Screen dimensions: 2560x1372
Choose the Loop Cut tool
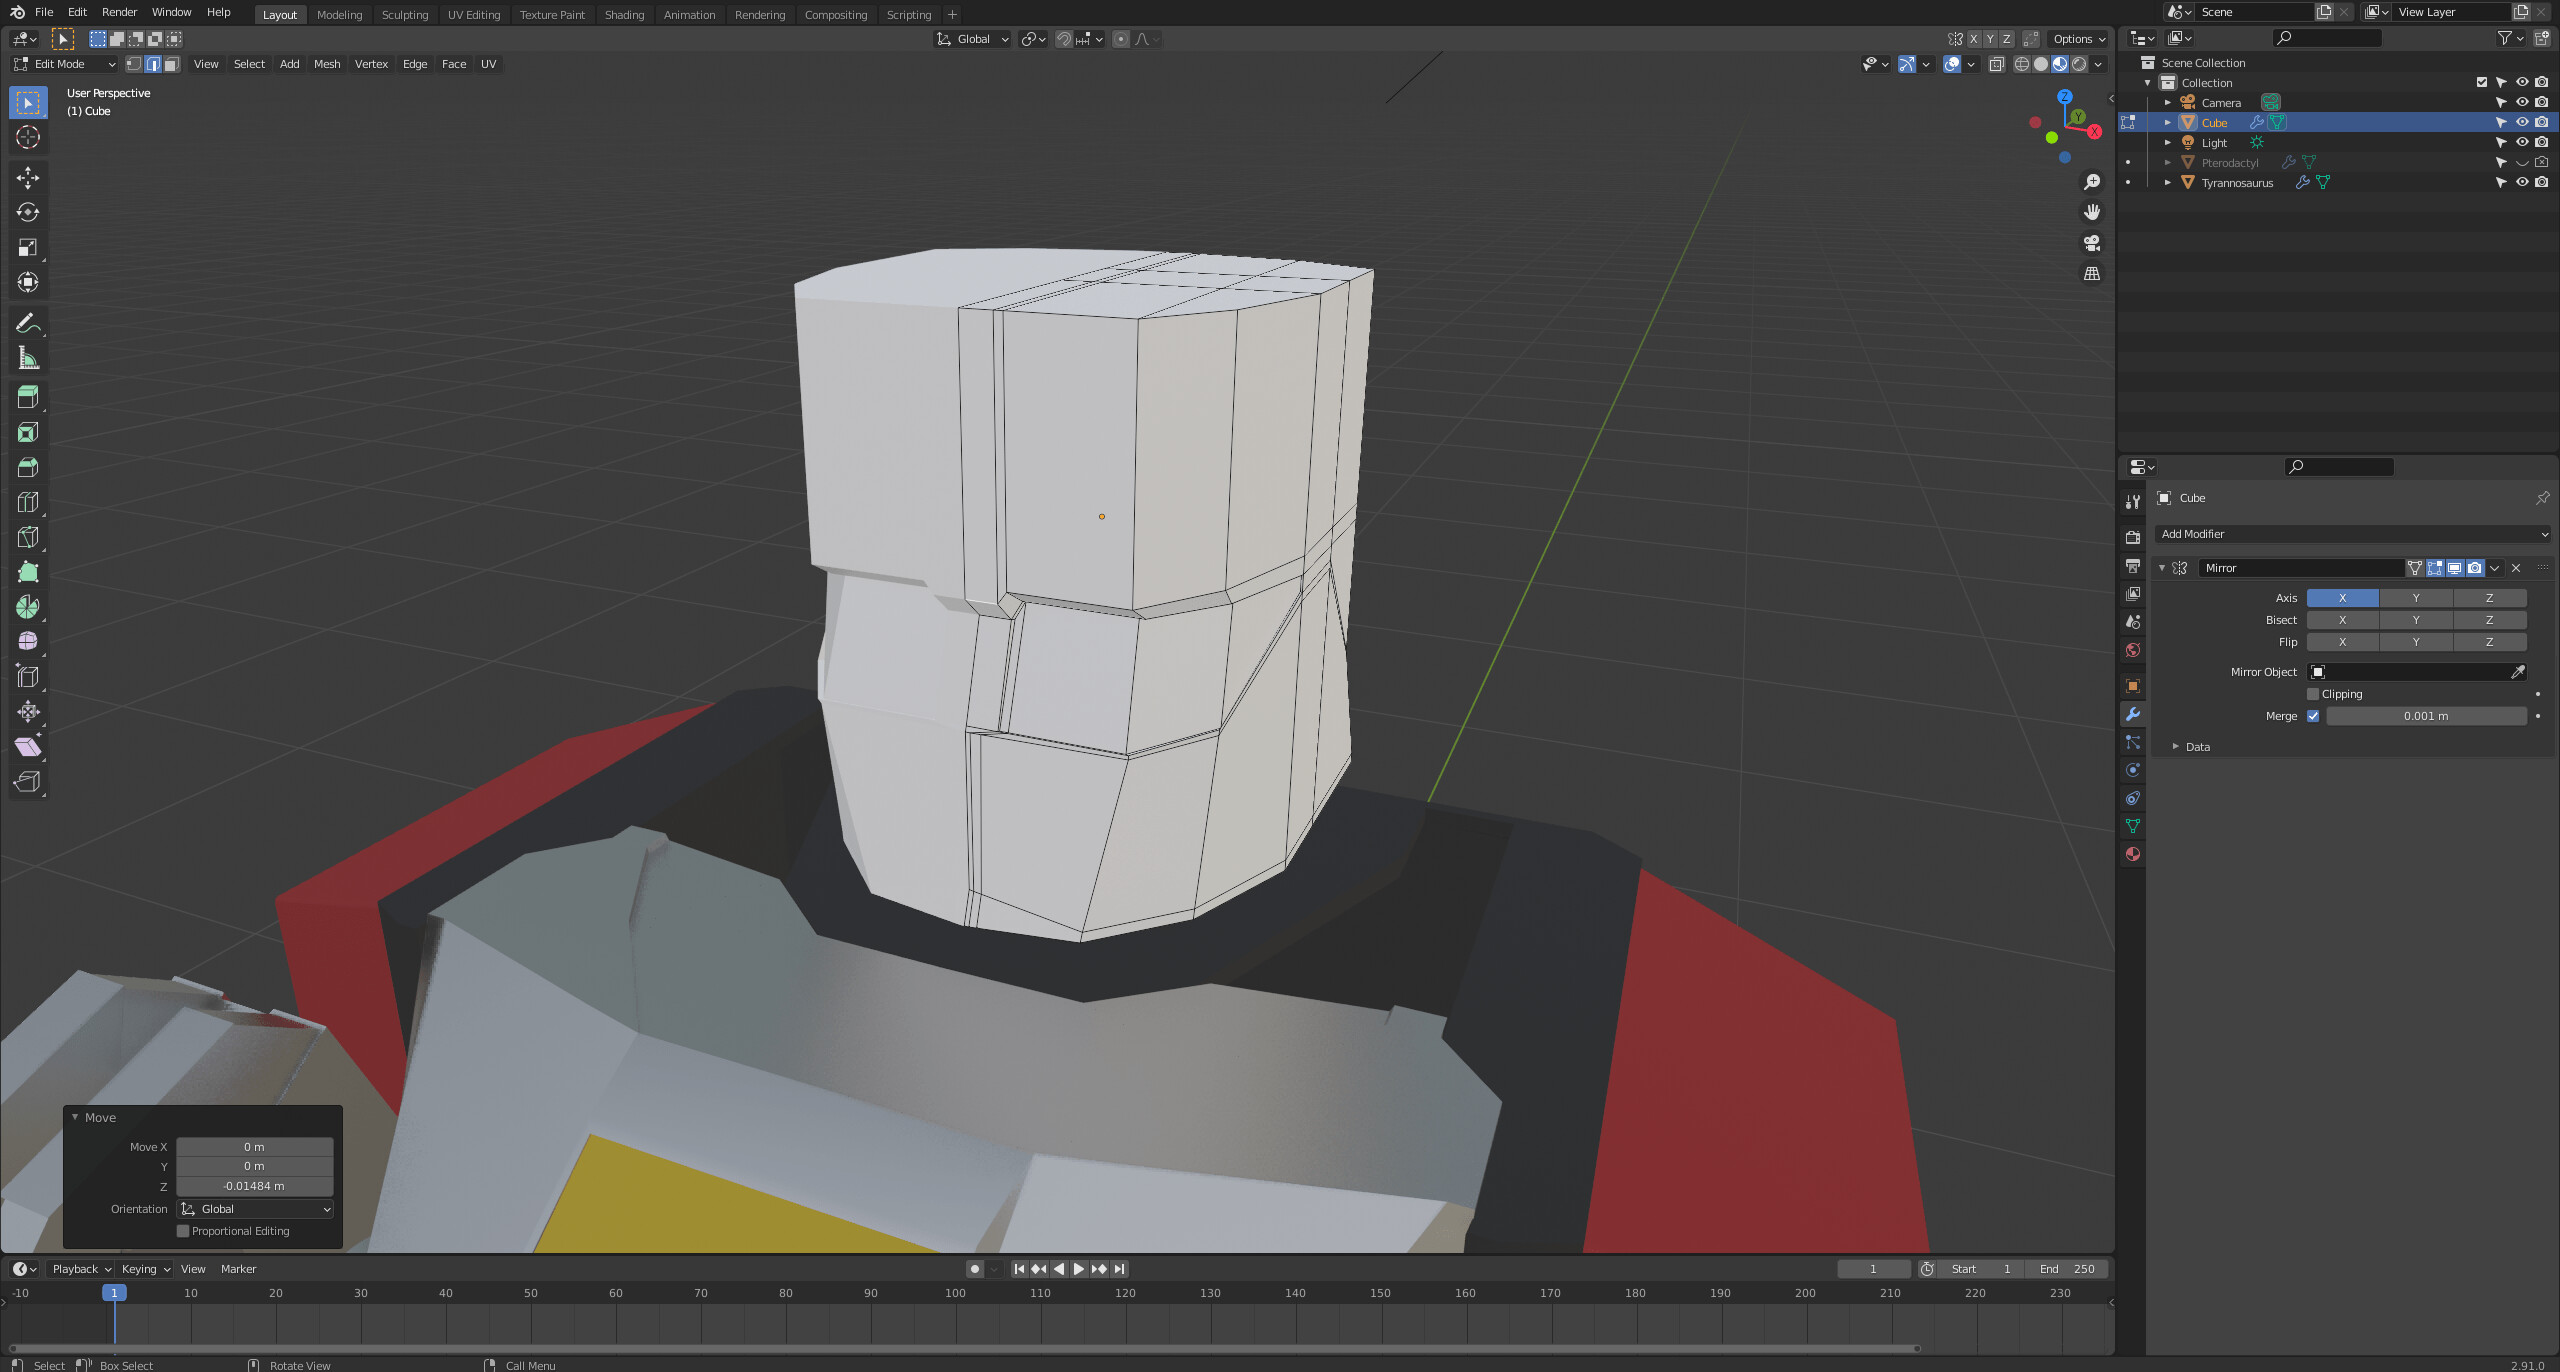click(28, 502)
